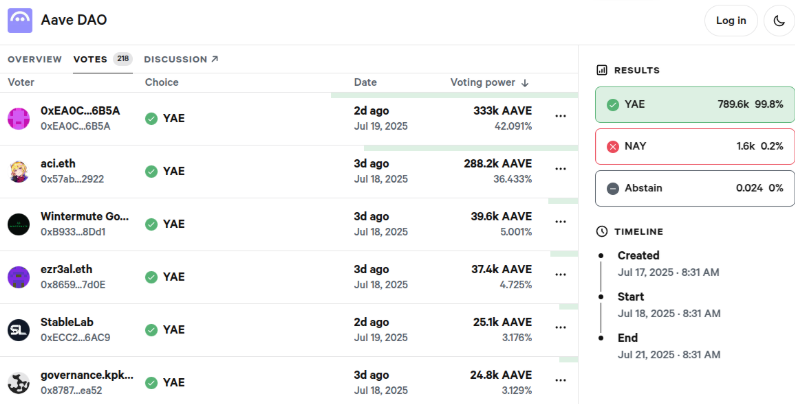
Task: Click the StableLab SL avatar icon
Action: (x=19, y=329)
